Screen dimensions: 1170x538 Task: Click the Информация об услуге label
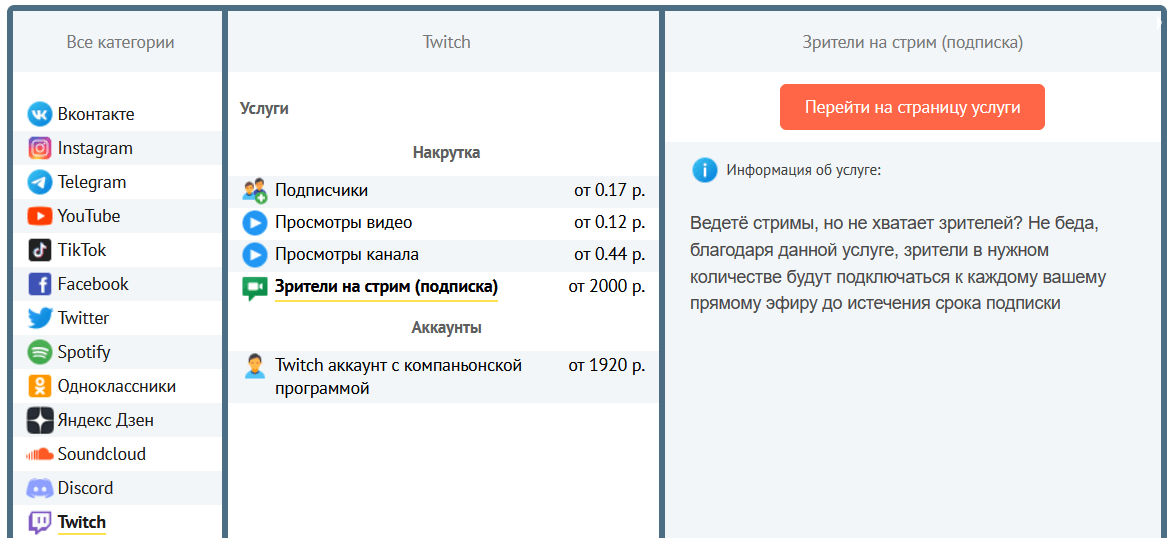coord(804,170)
